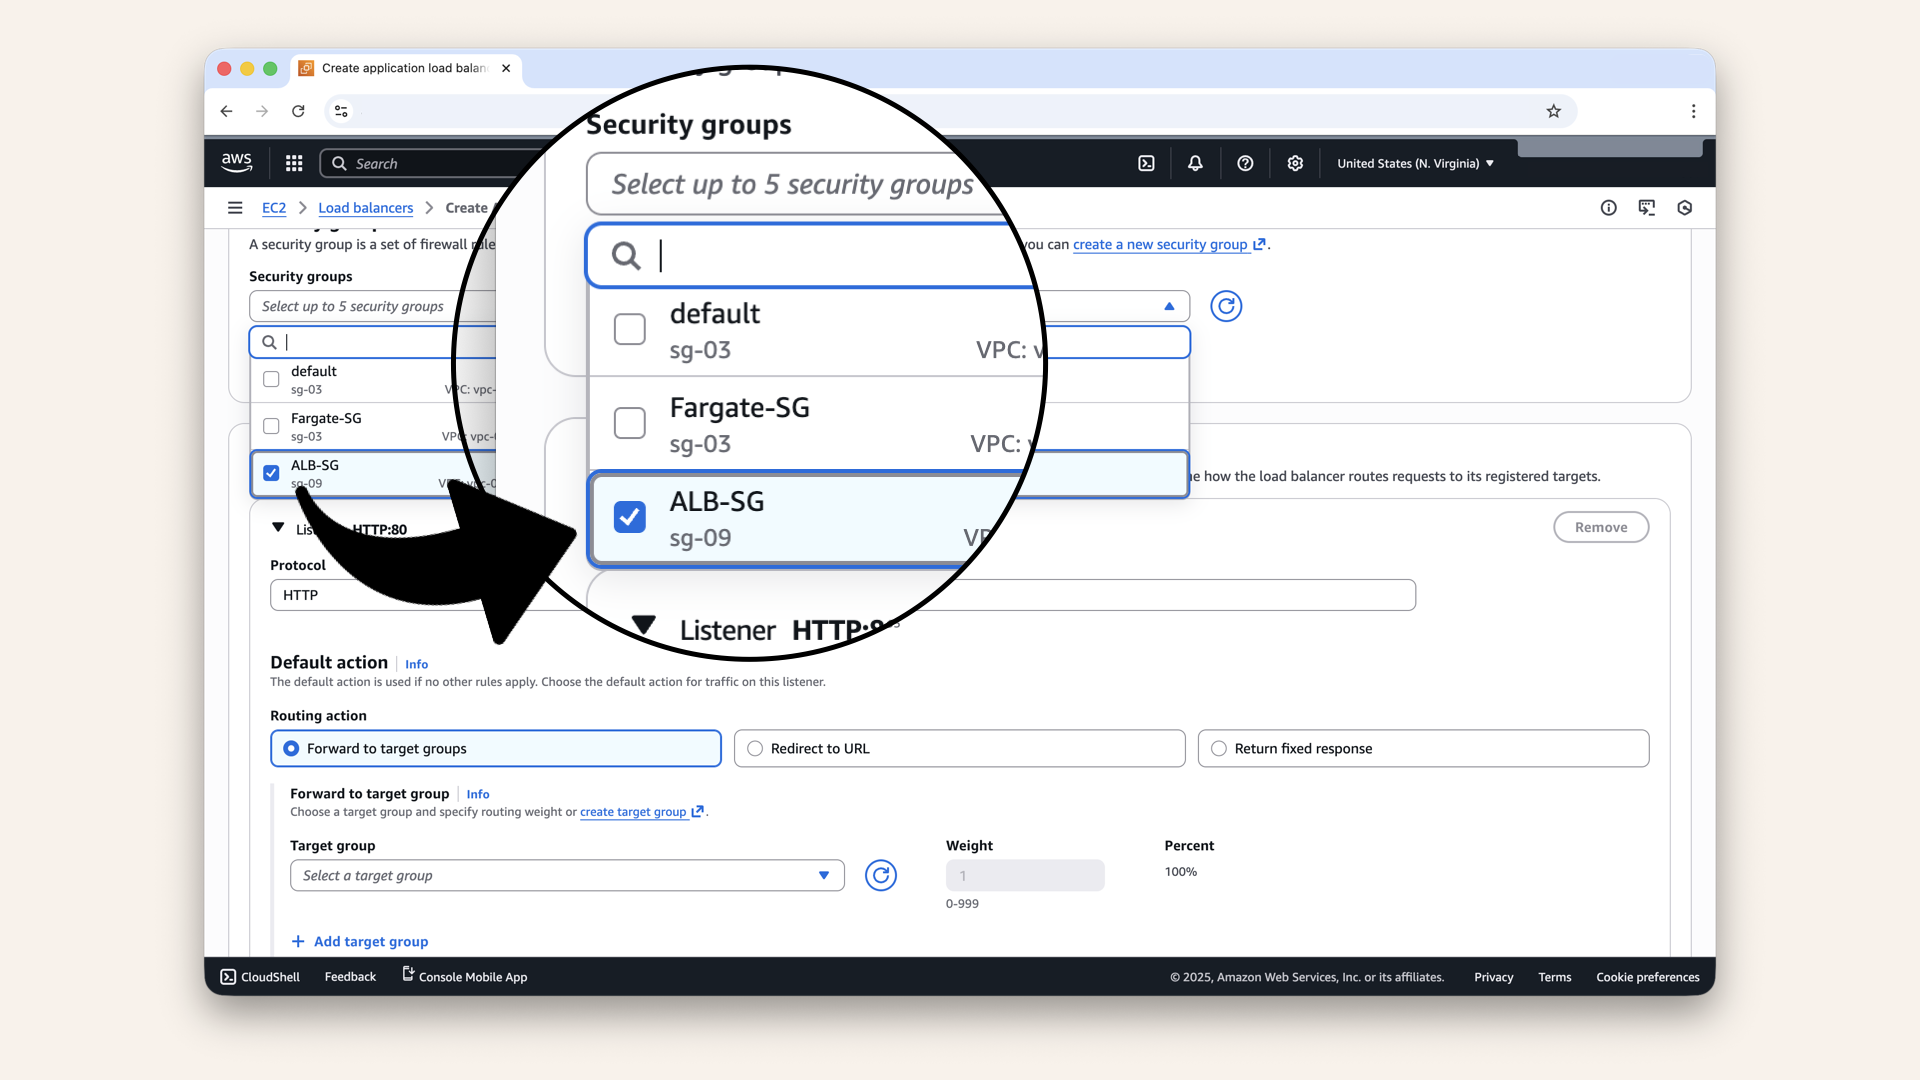The height and width of the screenshot is (1080, 1920).
Task: Bookmark this page with the star icon
Action: coord(1553,111)
